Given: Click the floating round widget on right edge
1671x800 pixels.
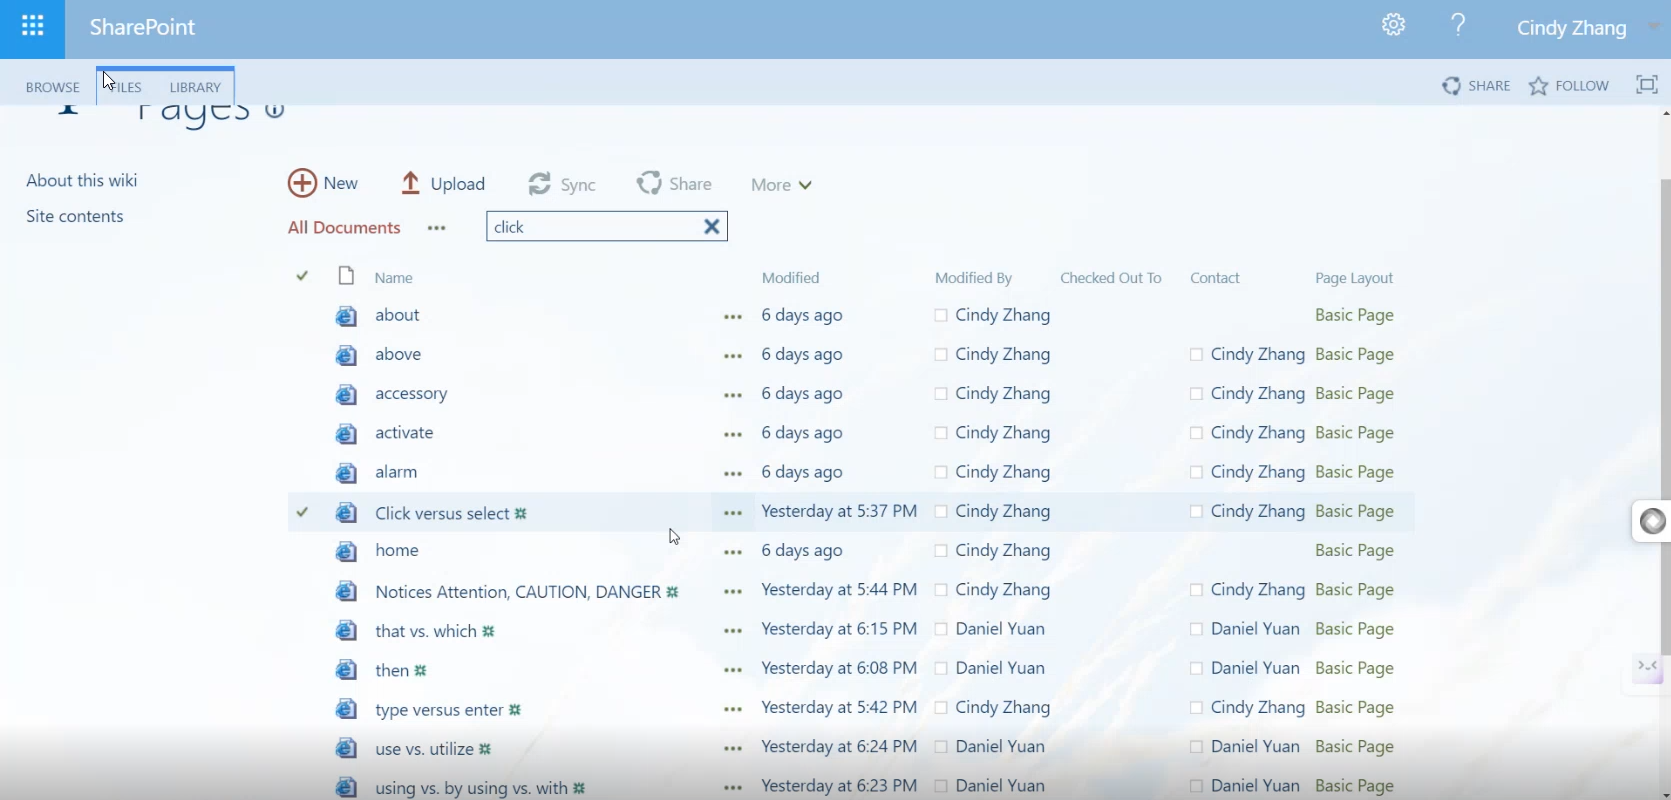Looking at the screenshot, I should (x=1652, y=521).
